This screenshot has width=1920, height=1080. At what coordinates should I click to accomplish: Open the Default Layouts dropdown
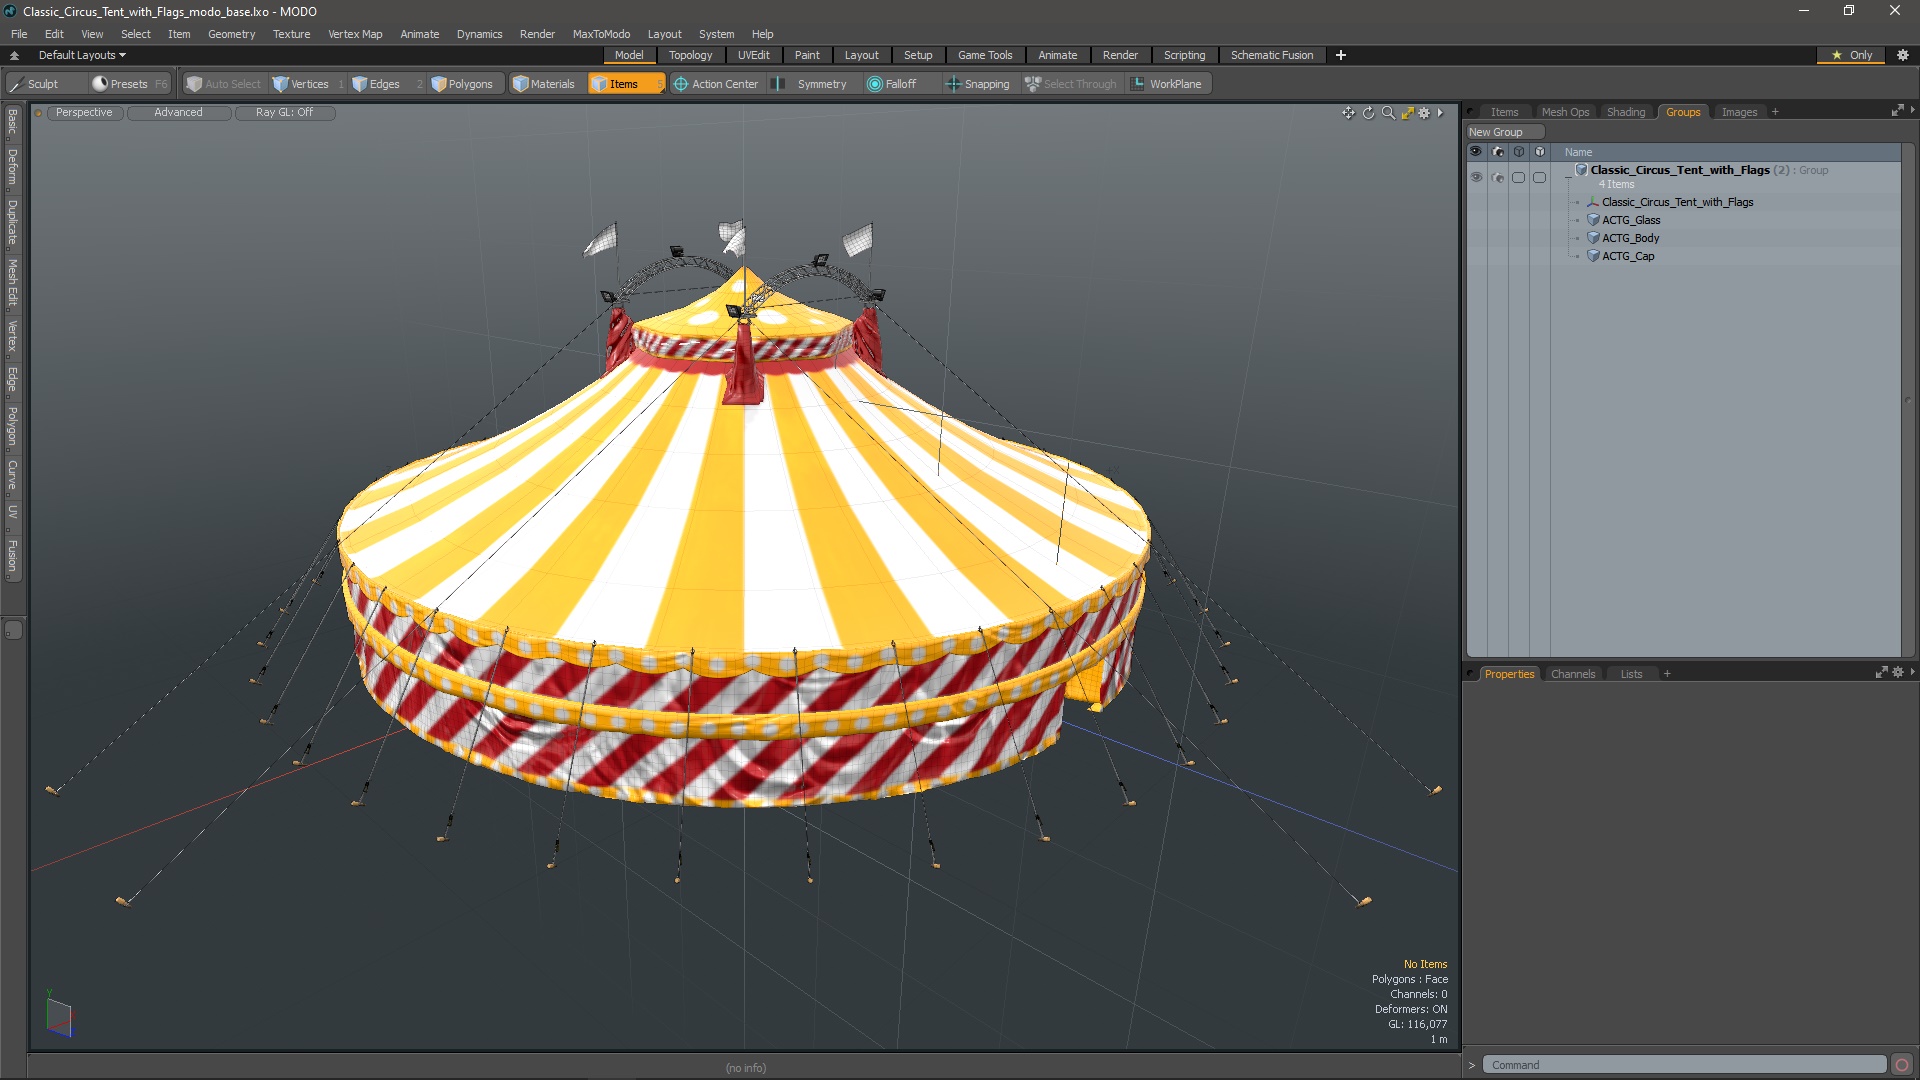[82, 55]
